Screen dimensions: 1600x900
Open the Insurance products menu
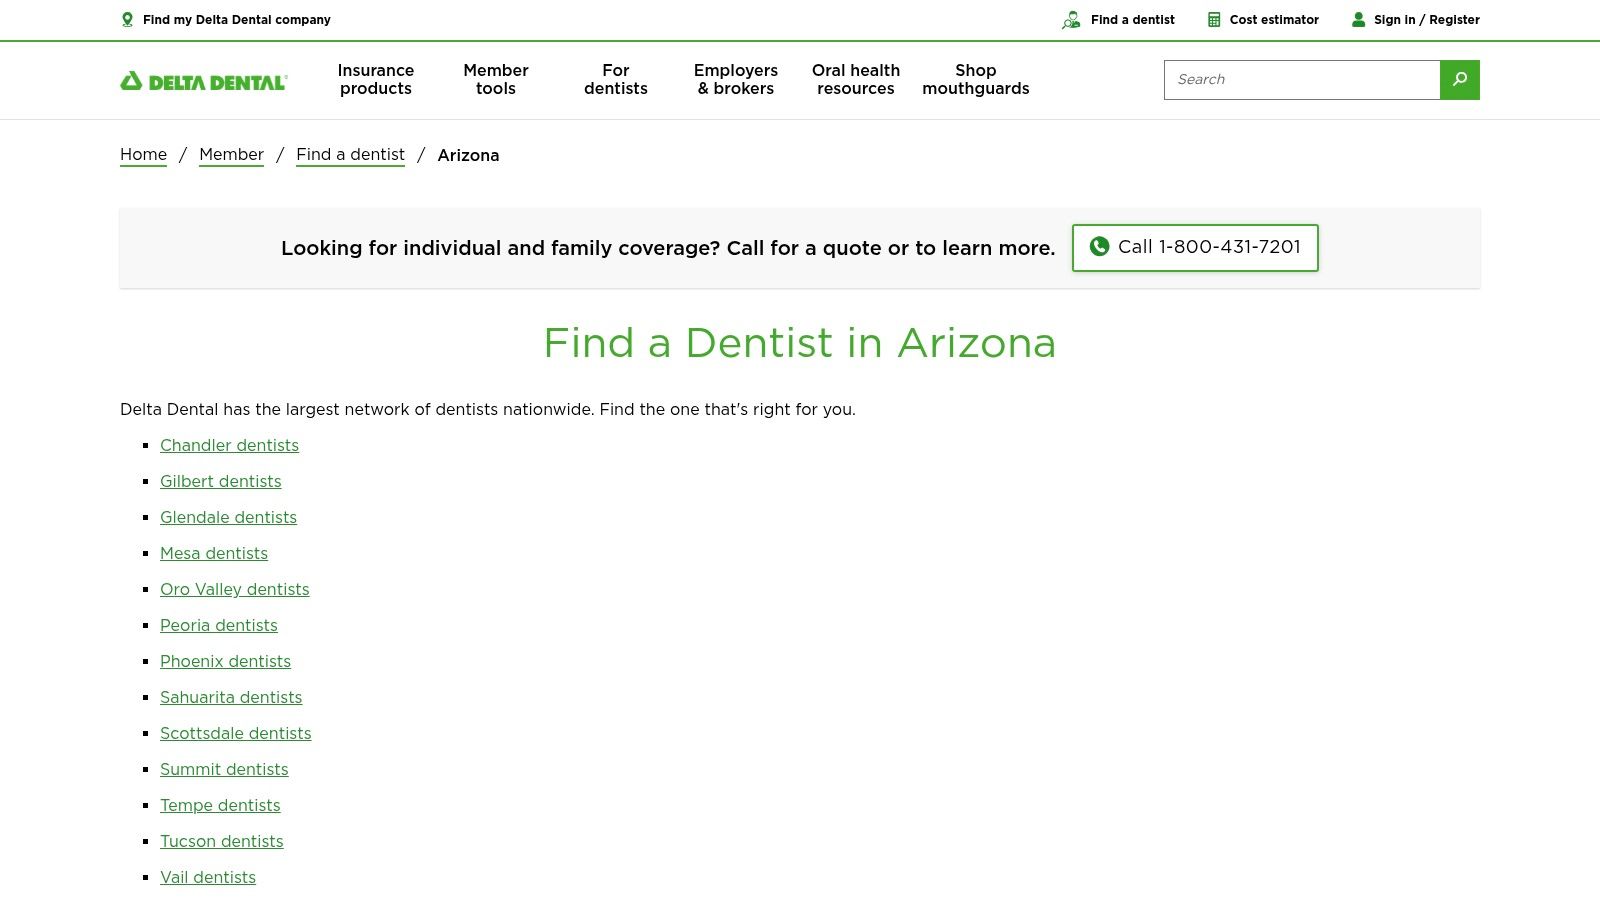(375, 80)
